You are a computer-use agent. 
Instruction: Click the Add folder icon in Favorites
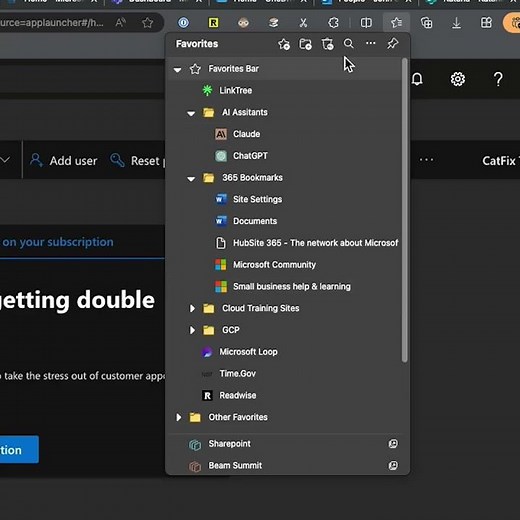(305, 44)
